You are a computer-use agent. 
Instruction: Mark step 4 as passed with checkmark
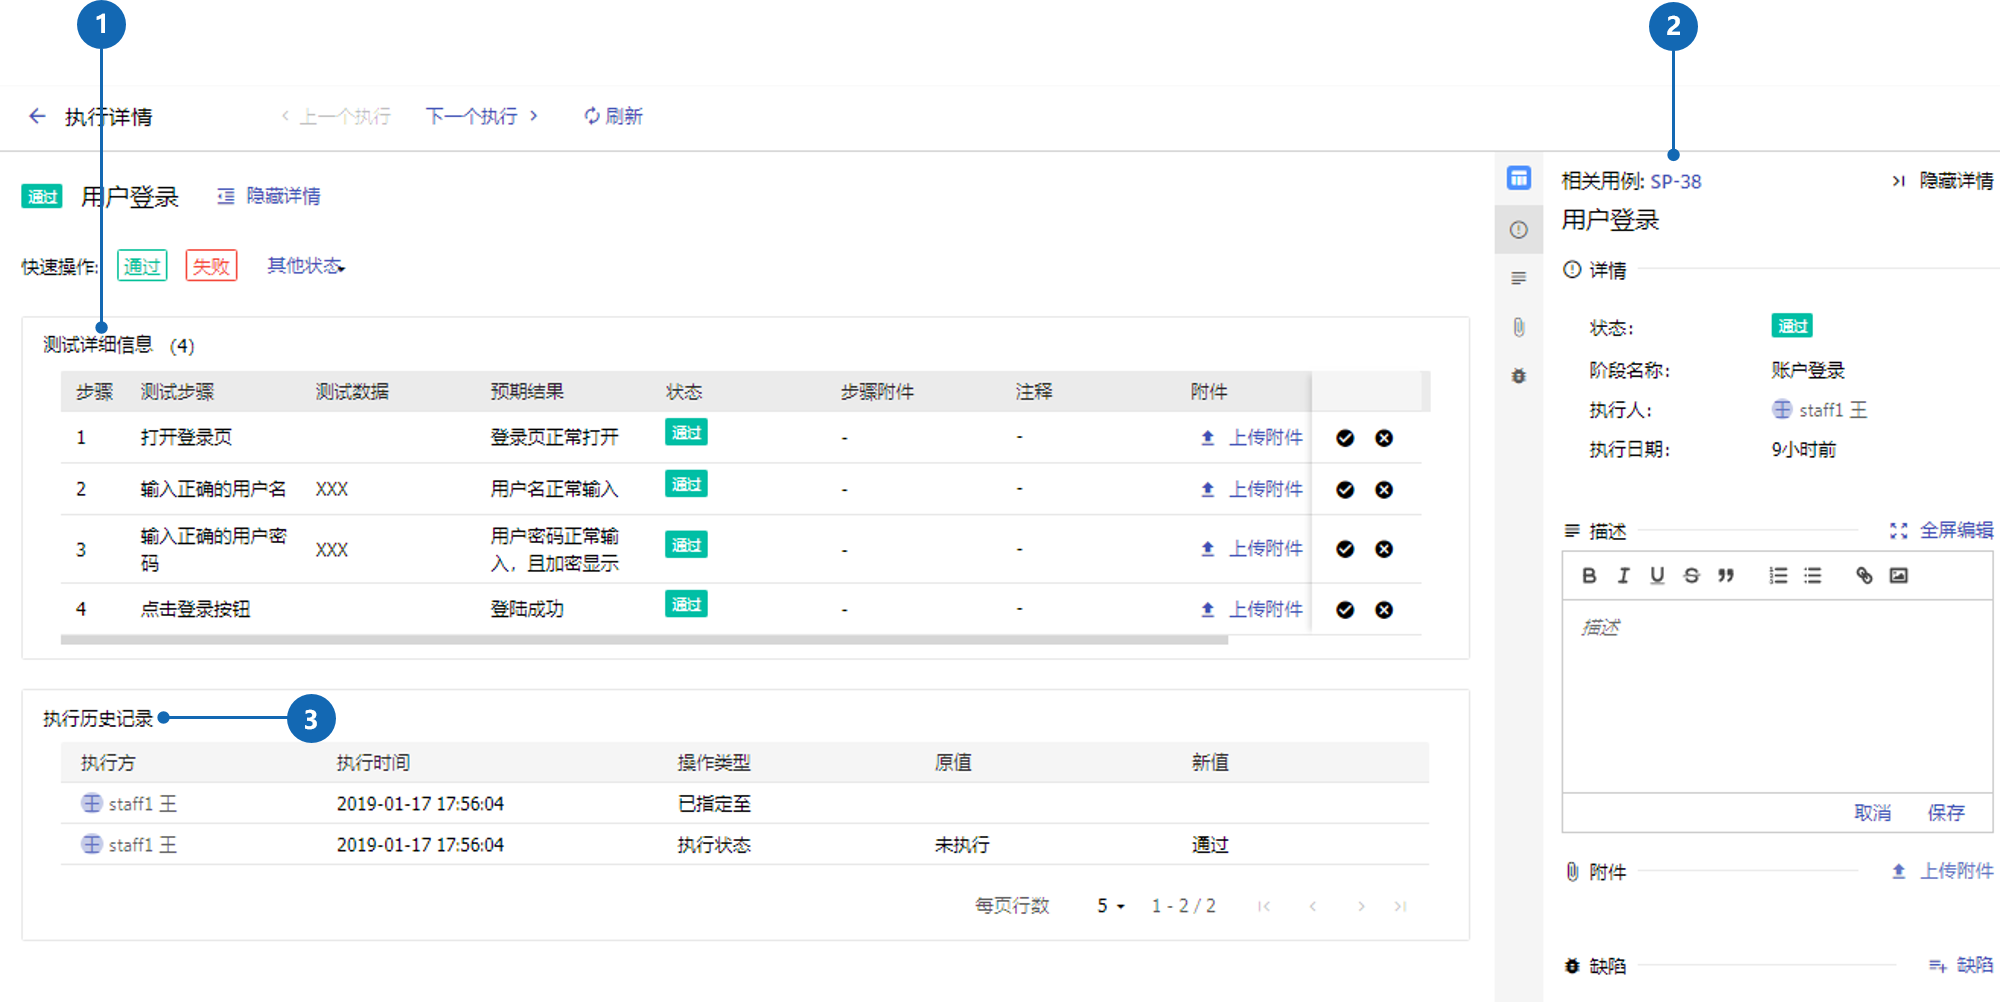pyautogui.click(x=1345, y=610)
